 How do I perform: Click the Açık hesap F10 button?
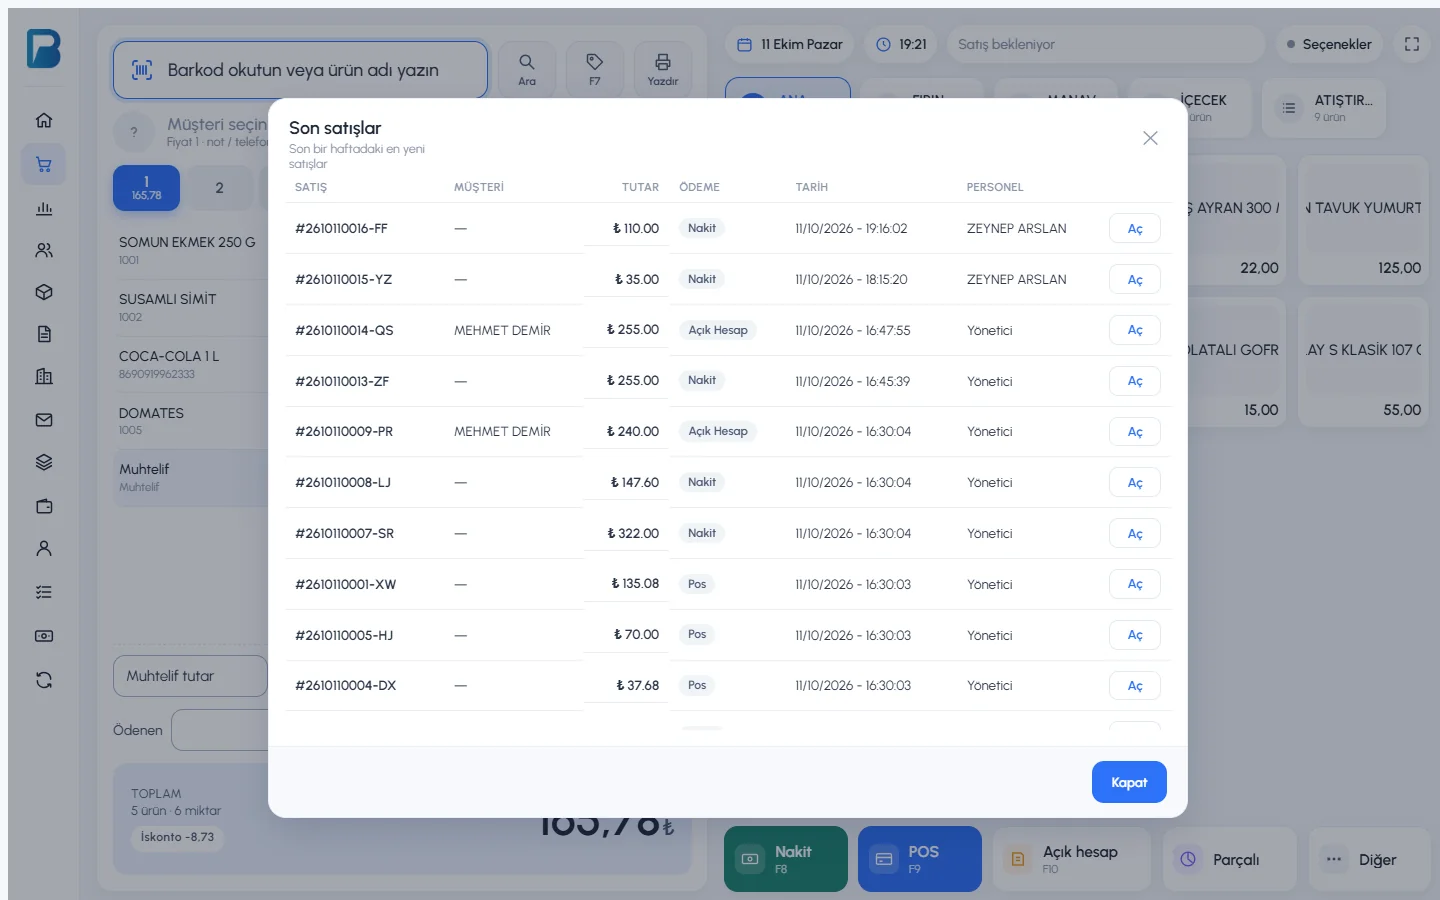[1072, 859]
